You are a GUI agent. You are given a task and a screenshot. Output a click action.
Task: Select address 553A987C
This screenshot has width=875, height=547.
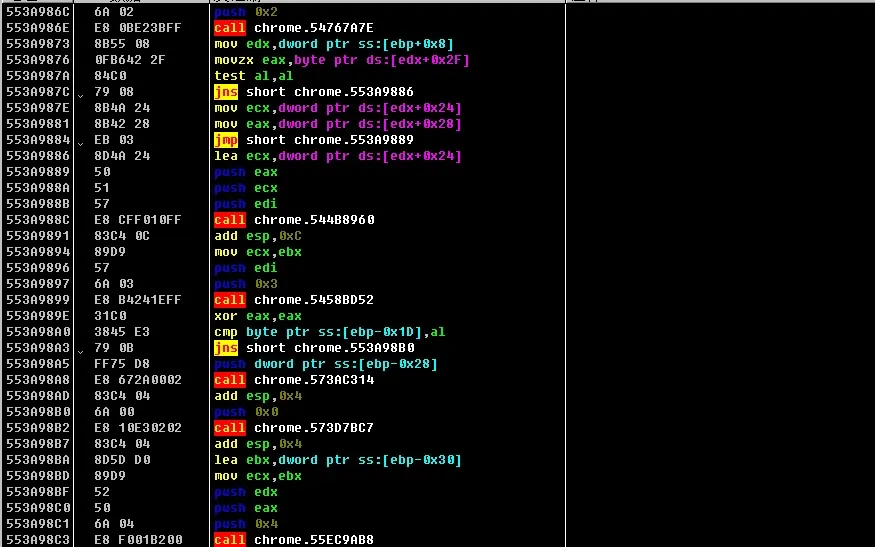click(38, 92)
